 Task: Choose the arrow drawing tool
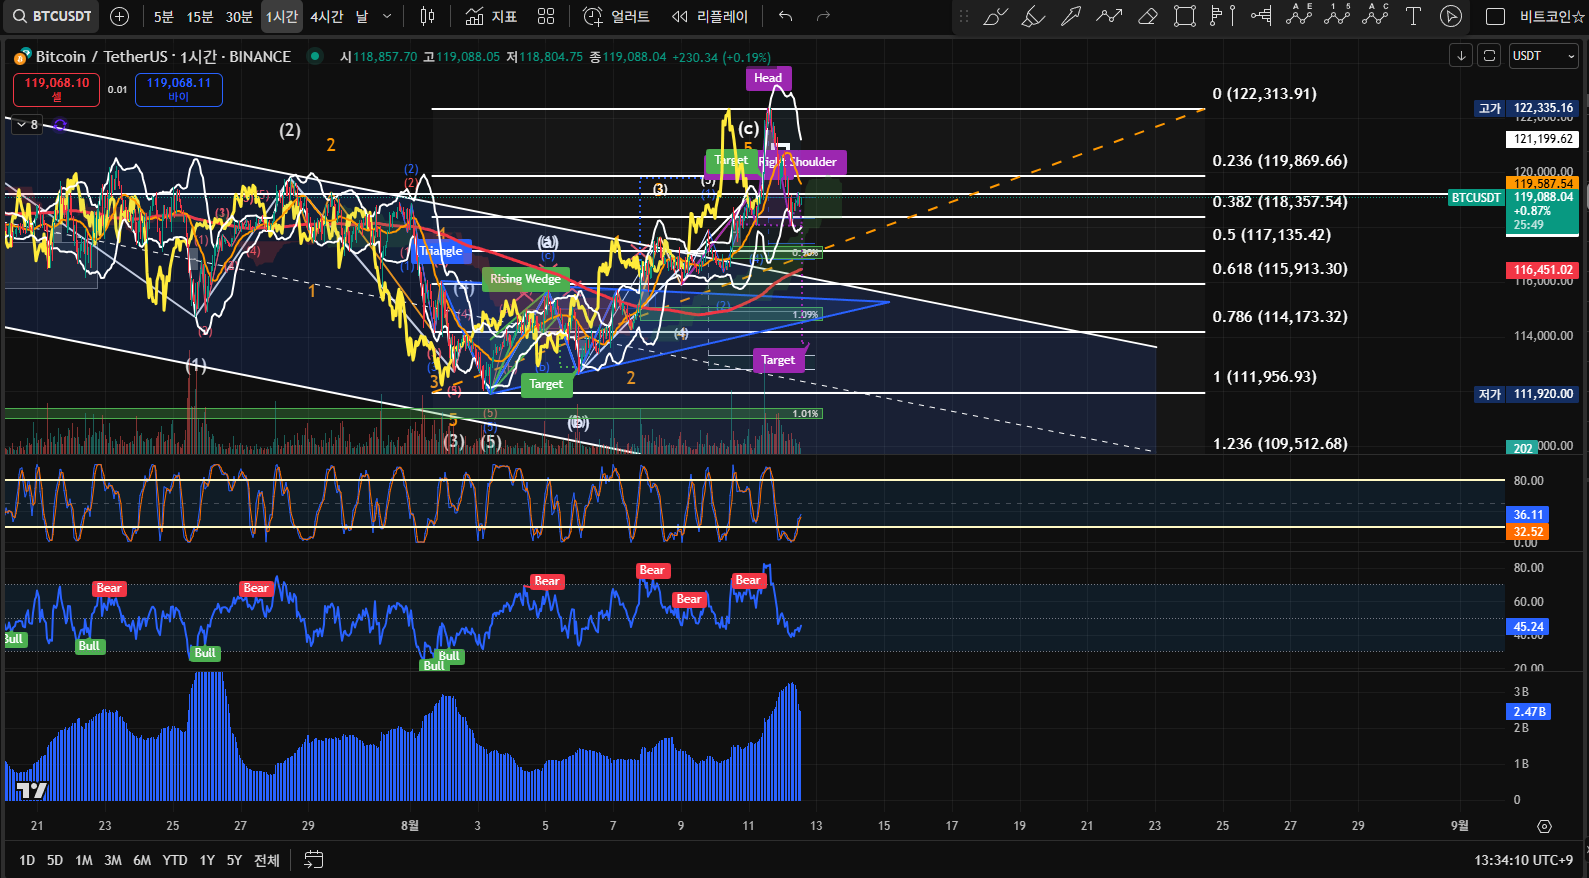coord(1071,16)
